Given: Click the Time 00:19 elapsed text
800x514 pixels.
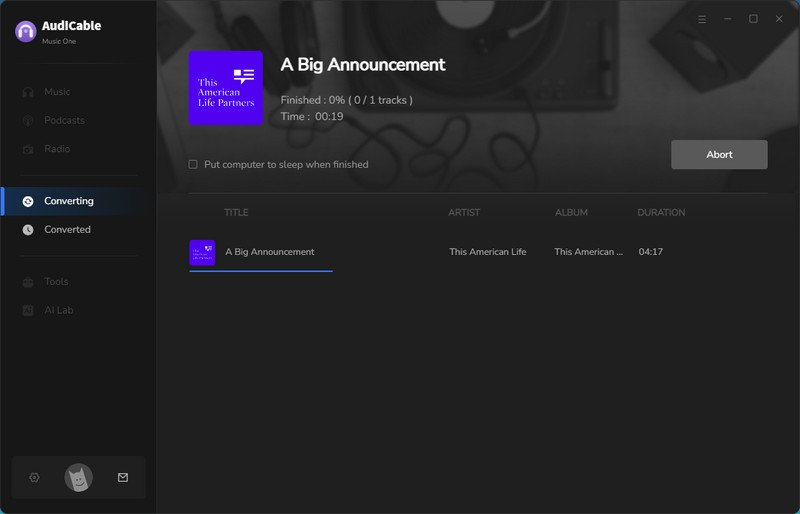Looking at the screenshot, I should pos(312,116).
